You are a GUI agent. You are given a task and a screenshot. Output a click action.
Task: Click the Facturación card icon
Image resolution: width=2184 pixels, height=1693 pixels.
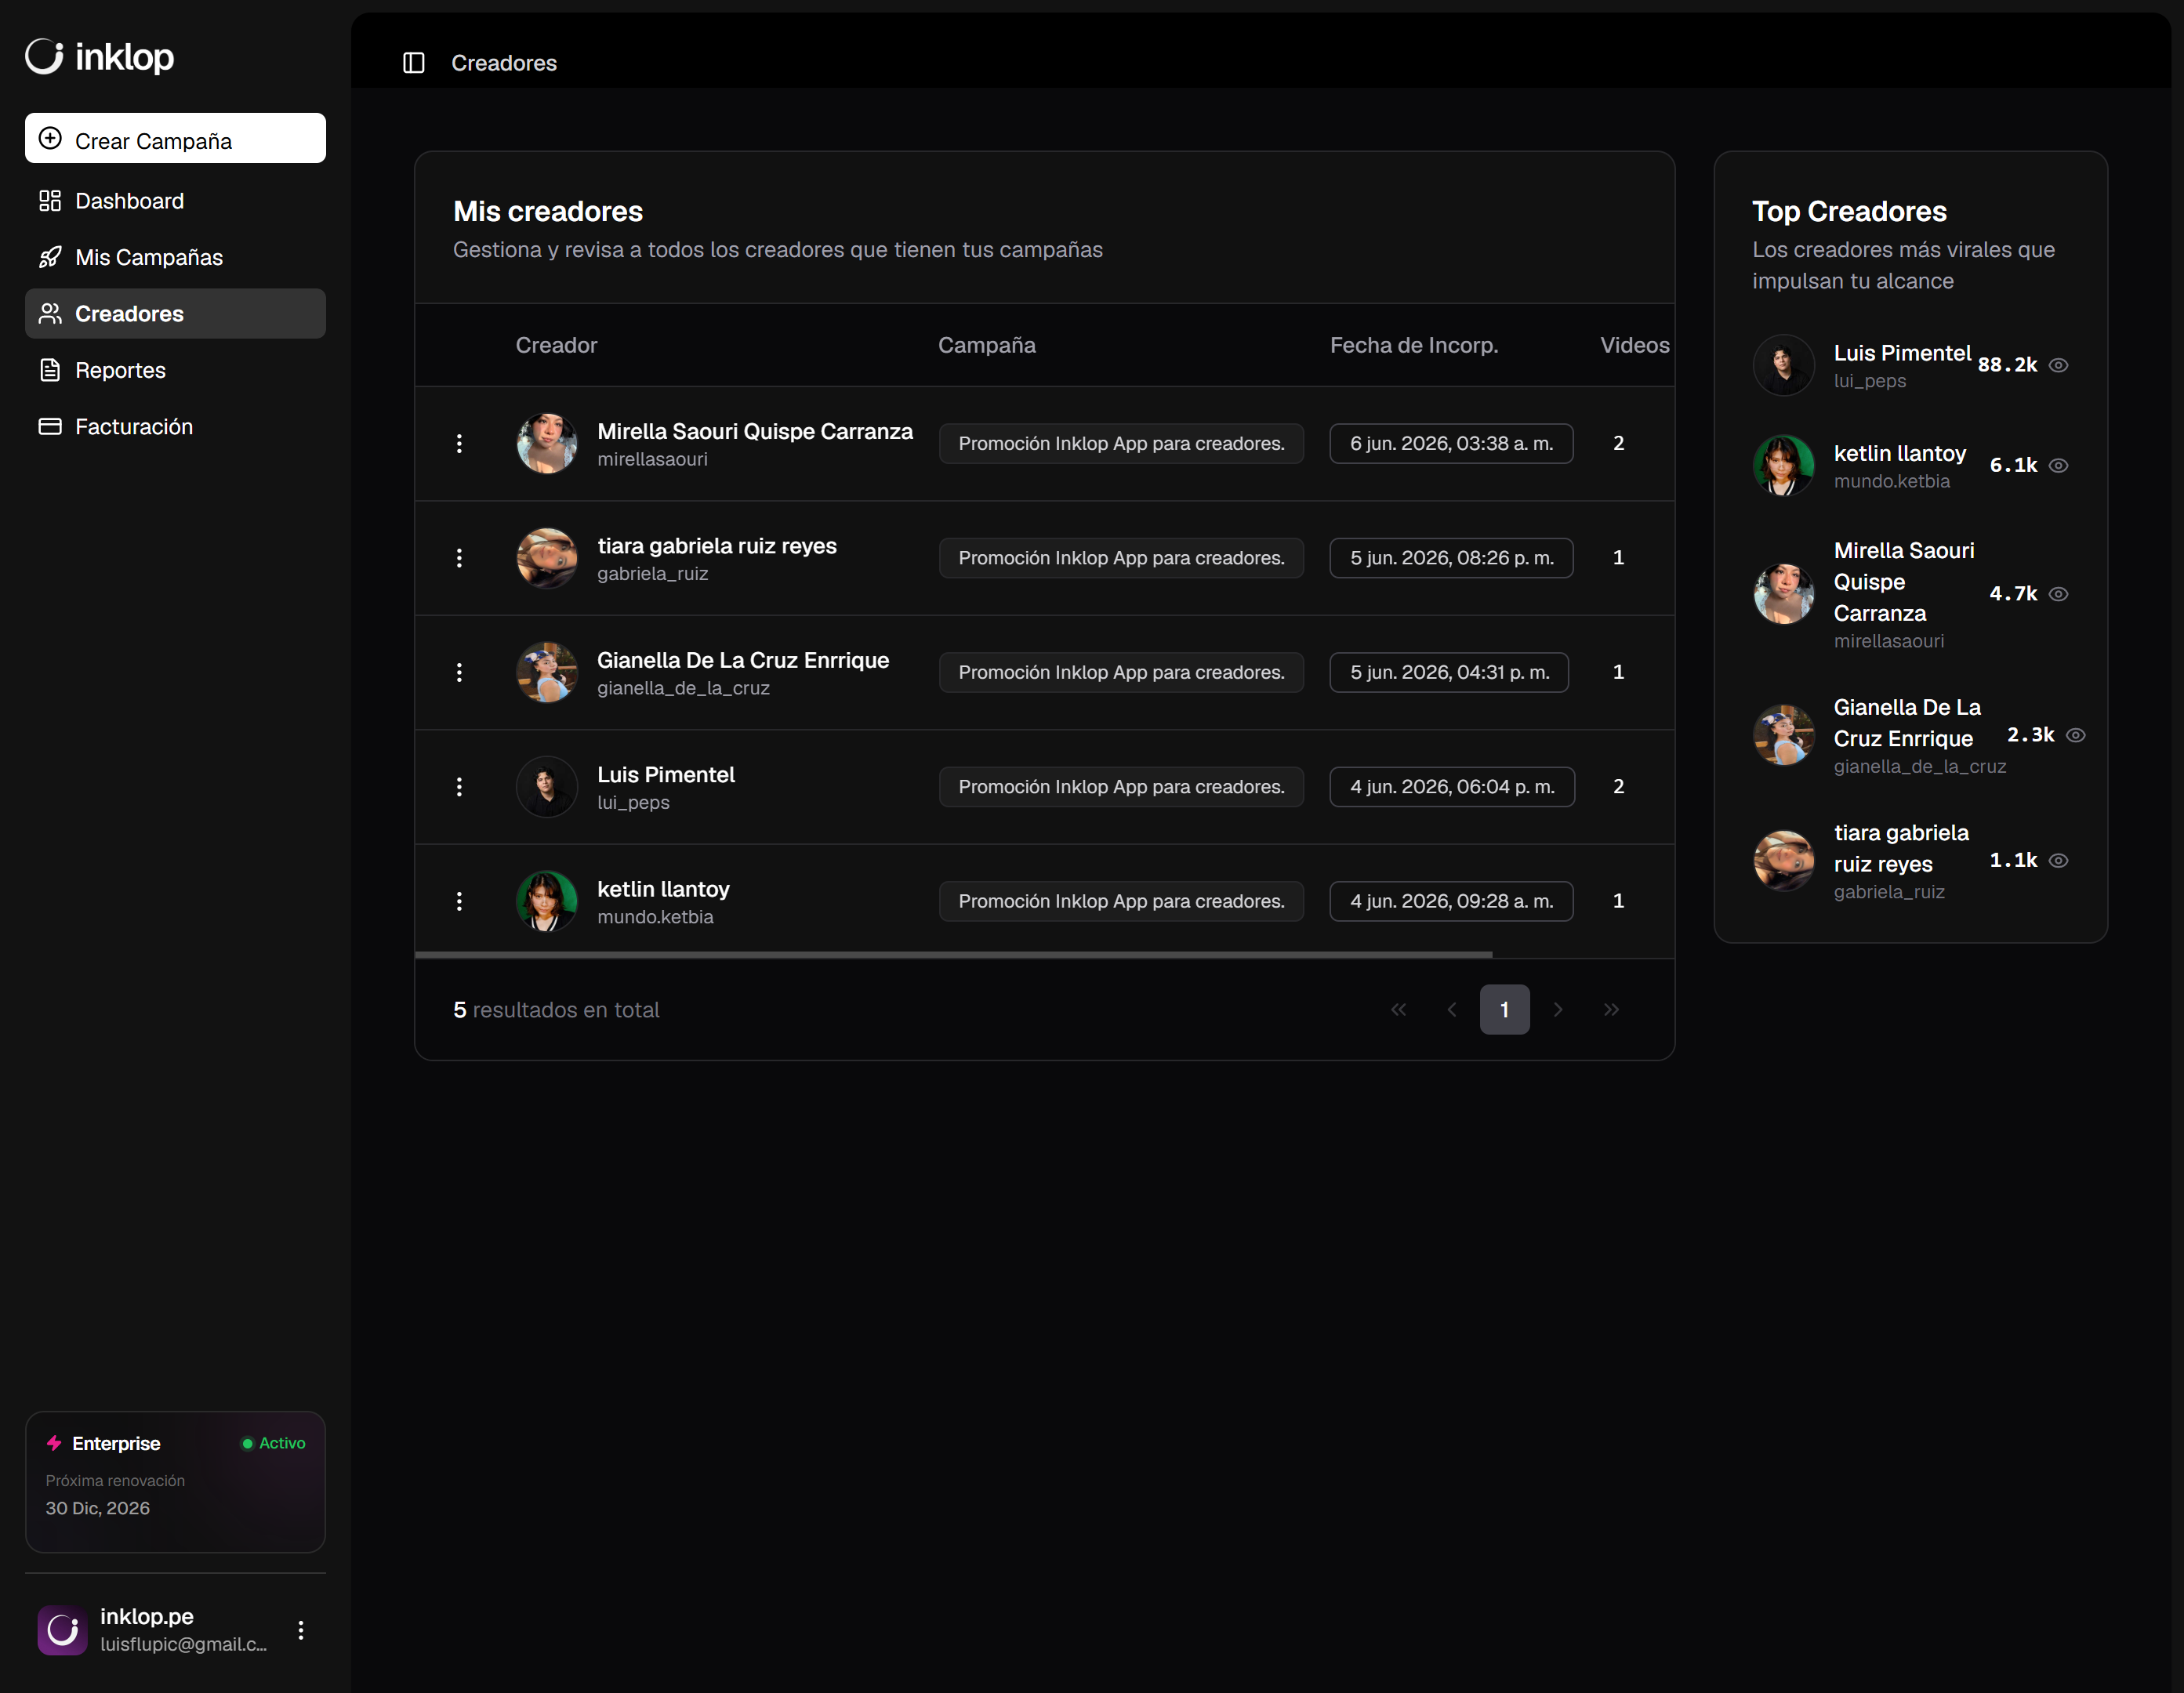click(x=50, y=427)
